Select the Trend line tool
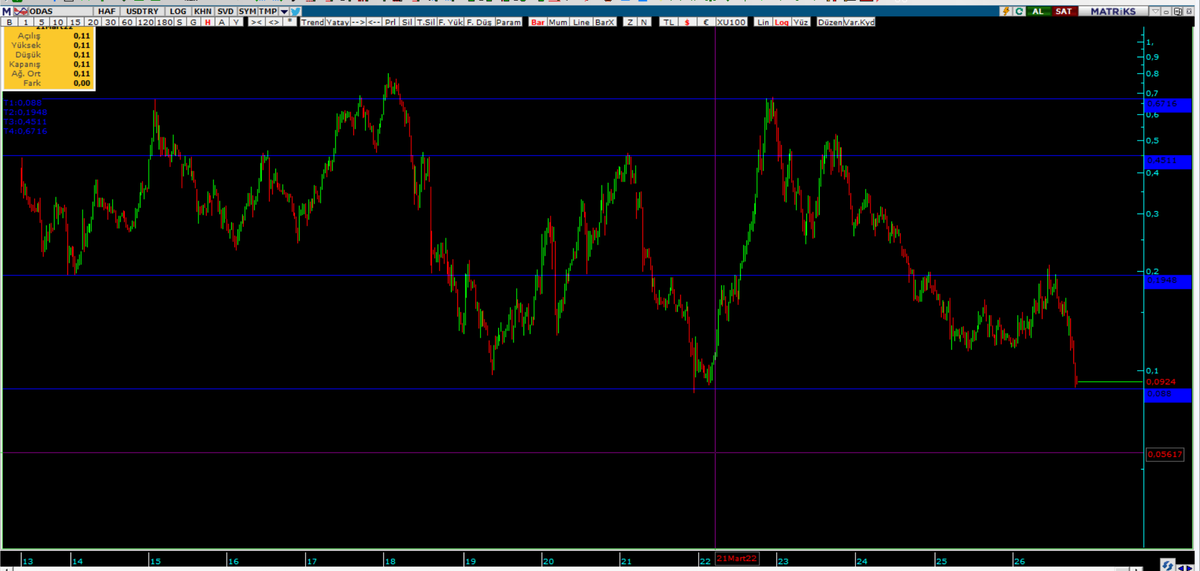 (313, 22)
